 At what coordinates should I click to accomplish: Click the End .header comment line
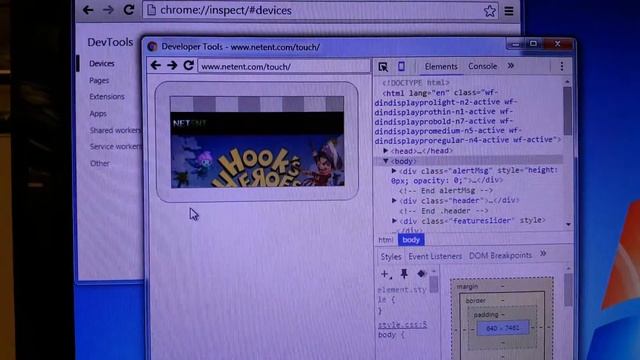[444, 211]
